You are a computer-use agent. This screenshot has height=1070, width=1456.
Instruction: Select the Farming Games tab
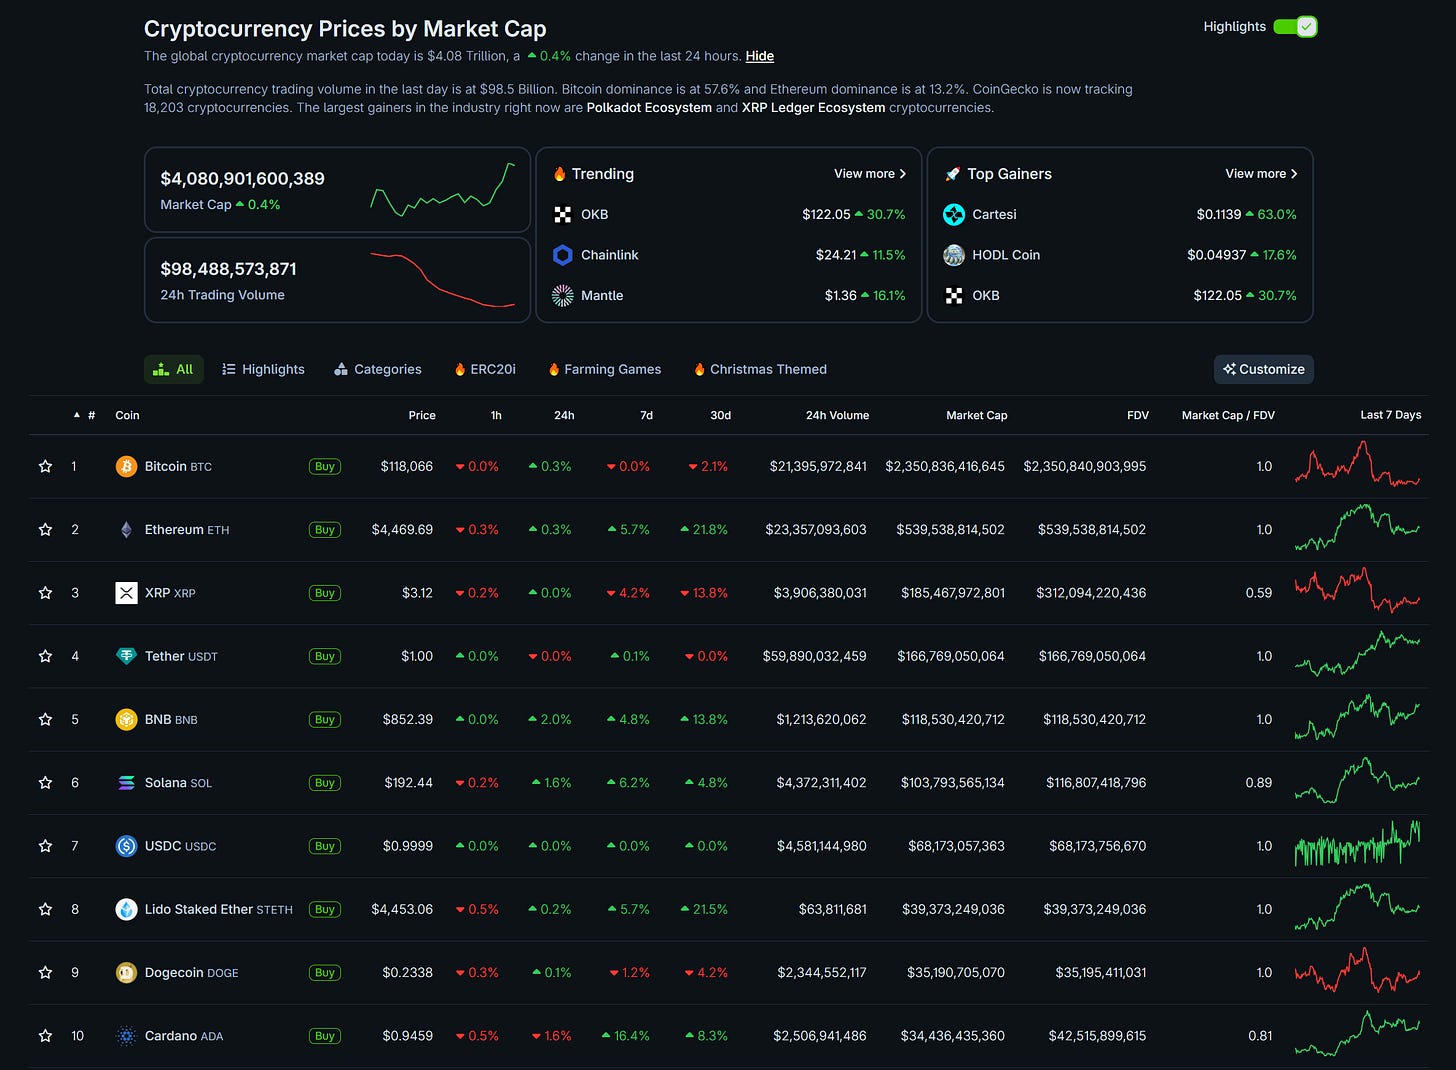pyautogui.click(x=605, y=369)
